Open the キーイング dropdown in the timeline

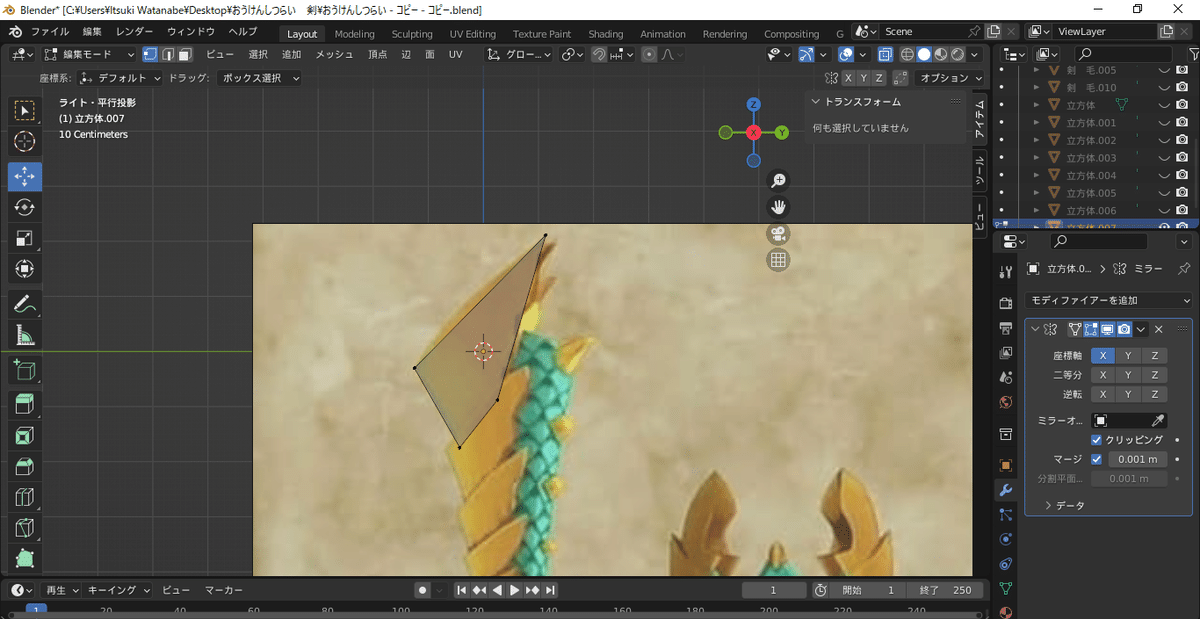(118, 590)
